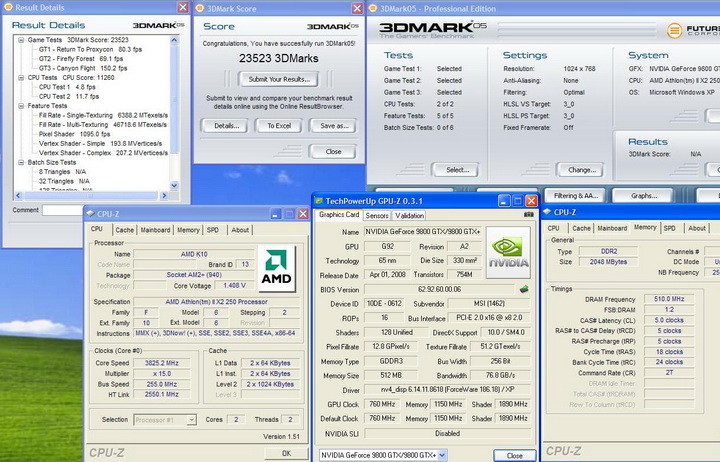Image resolution: width=720 pixels, height=462 pixels.
Task: Click Filtering & AA... button
Action: click(575, 196)
